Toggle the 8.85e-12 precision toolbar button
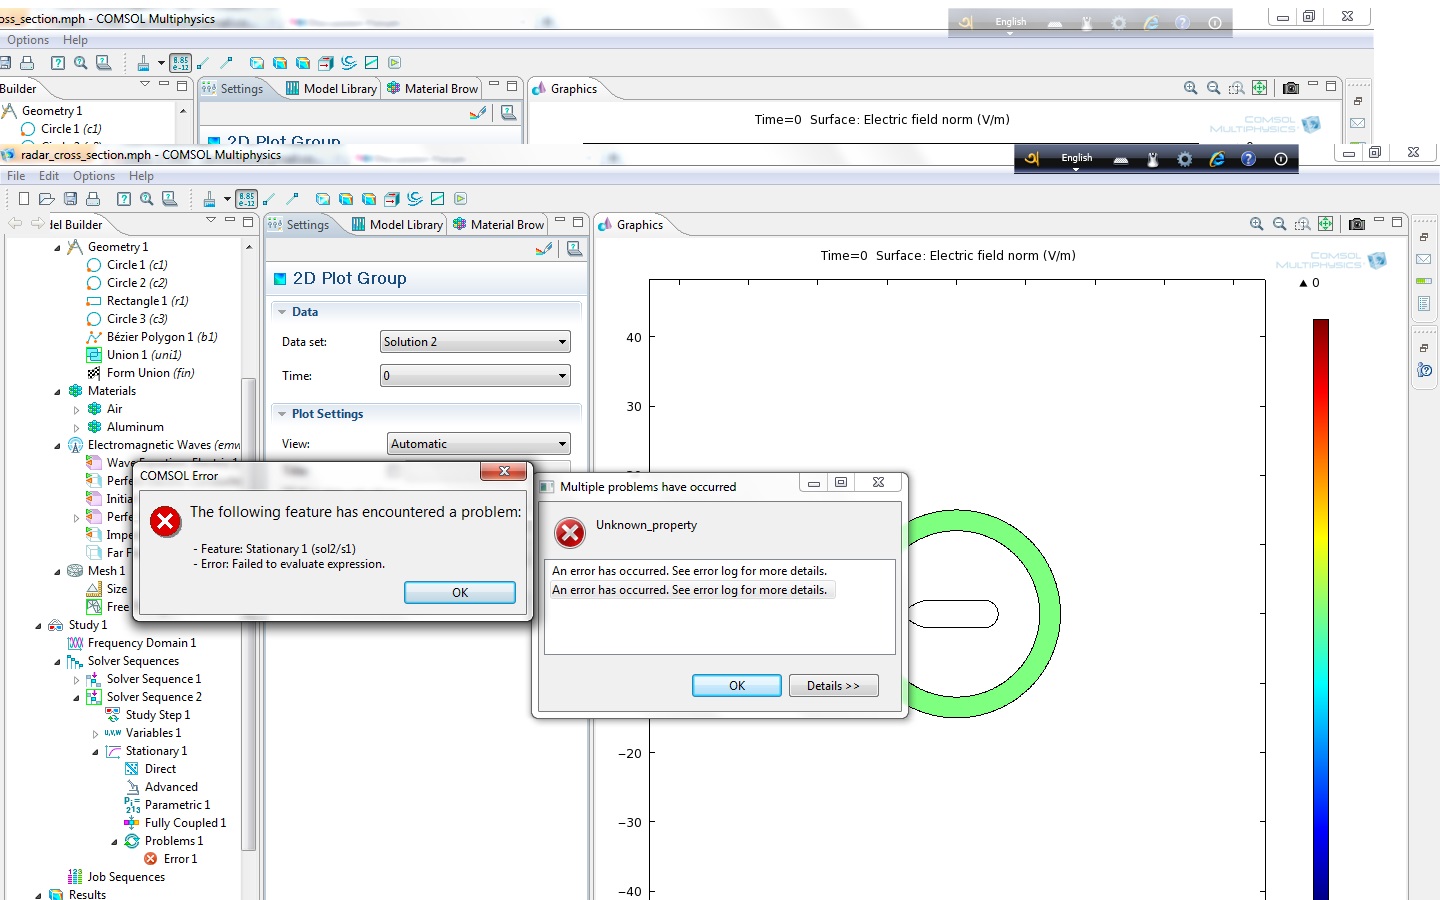 [x=246, y=199]
